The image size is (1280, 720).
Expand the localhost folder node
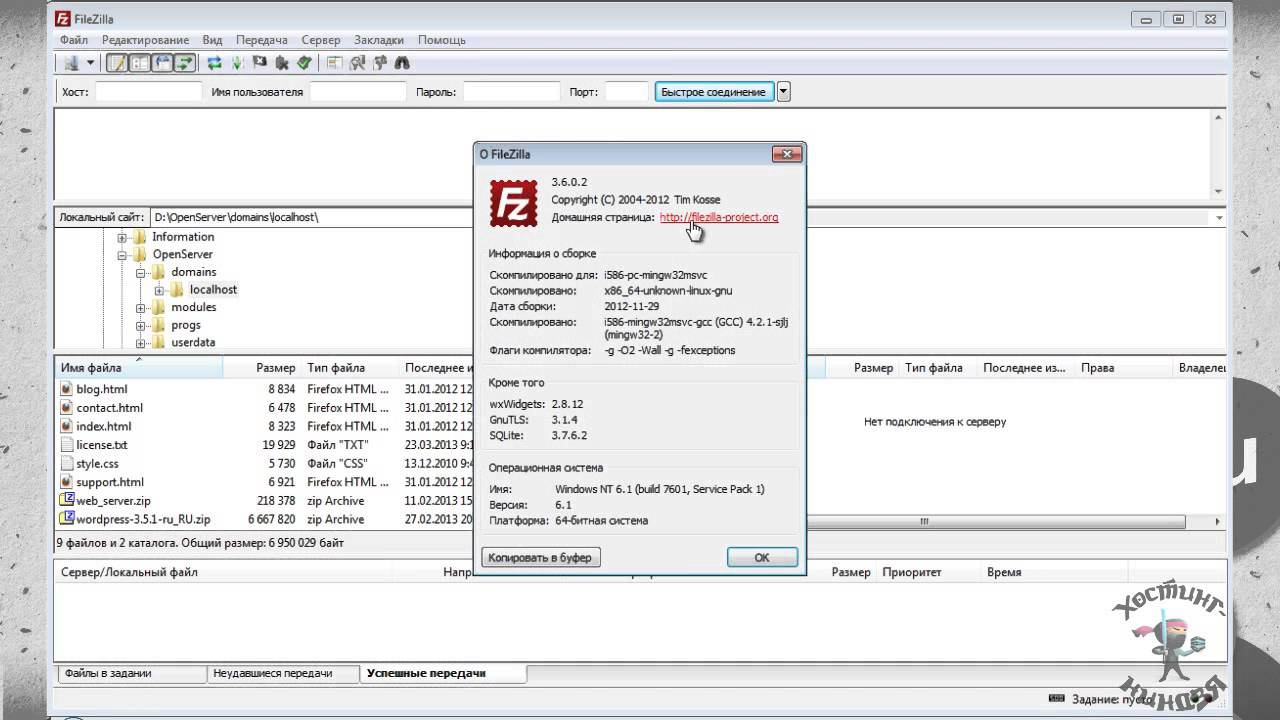pyautogui.click(x=160, y=290)
